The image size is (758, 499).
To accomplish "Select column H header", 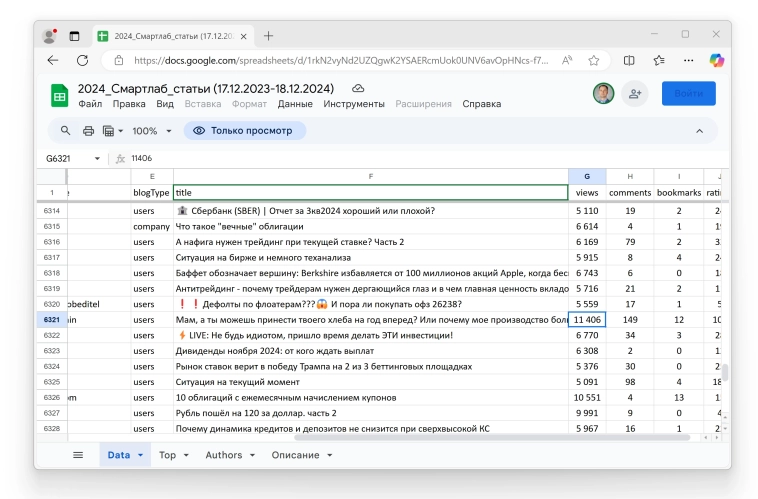I will pos(630,176).
